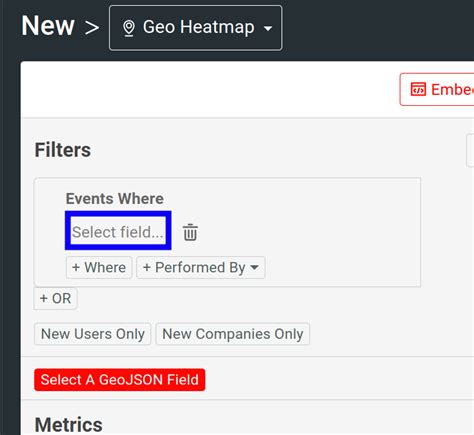Open the Select field combo box
Screen dimensions: 474x435
(x=118, y=232)
